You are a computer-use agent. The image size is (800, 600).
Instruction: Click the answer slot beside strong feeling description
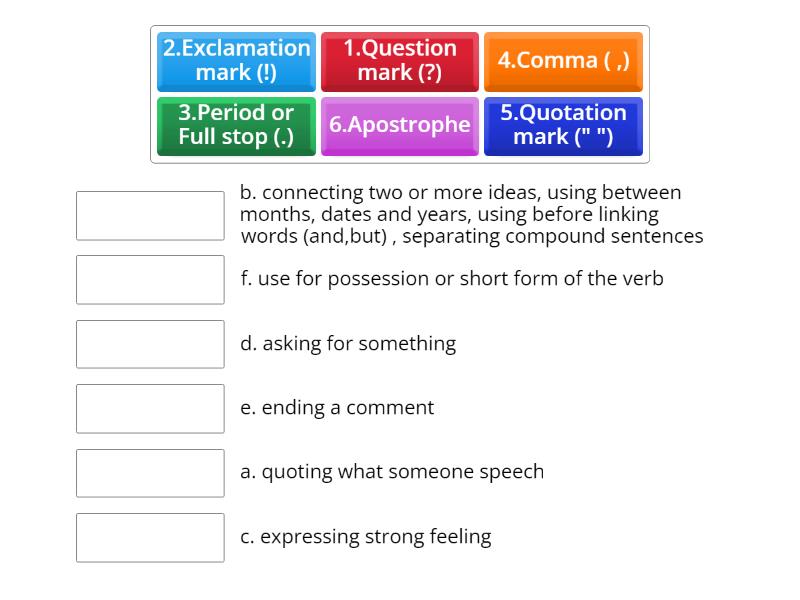[150, 538]
